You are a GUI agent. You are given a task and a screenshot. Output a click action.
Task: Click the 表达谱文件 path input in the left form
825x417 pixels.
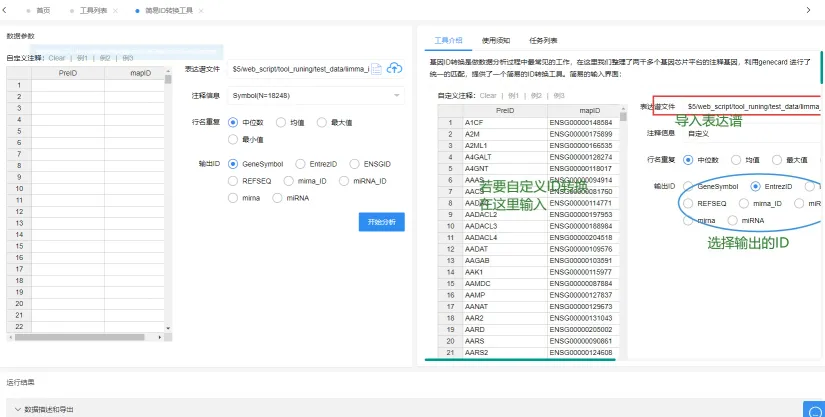298,68
